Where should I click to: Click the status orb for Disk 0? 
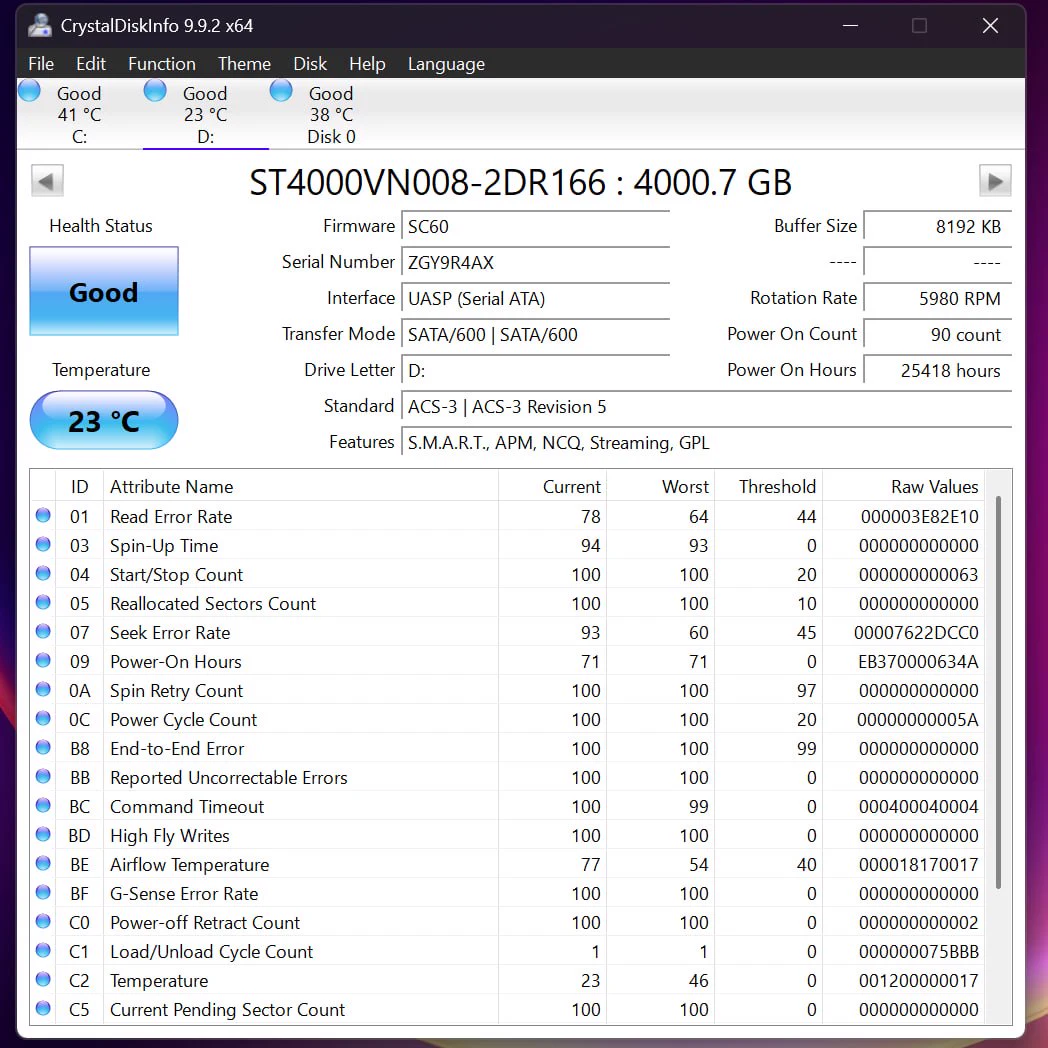coord(281,90)
